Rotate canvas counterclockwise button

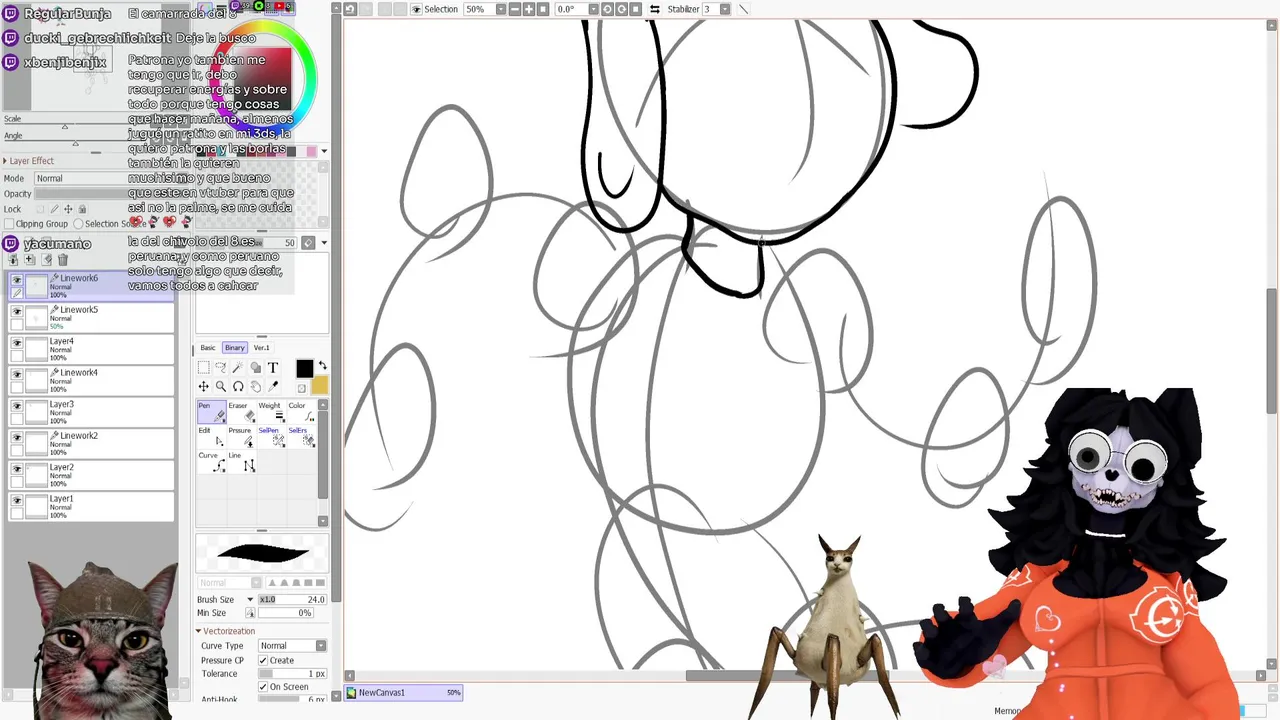607,9
